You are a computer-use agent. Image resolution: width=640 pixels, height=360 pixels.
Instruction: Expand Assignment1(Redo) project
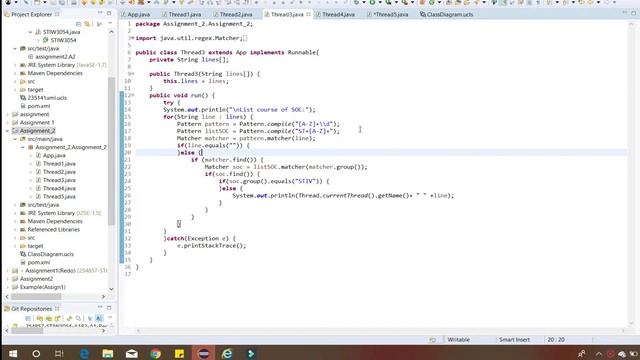tap(7, 271)
